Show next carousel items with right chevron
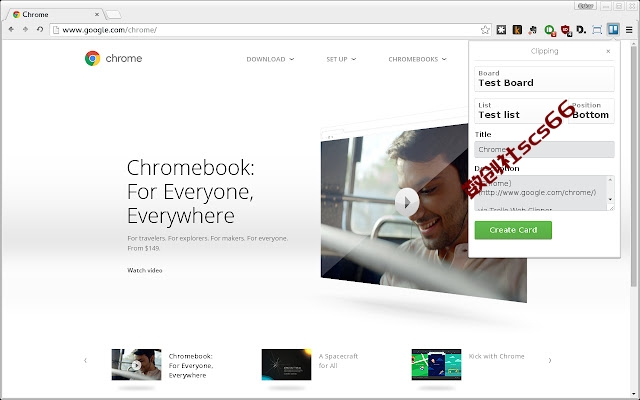640x400 pixels. 550,360
